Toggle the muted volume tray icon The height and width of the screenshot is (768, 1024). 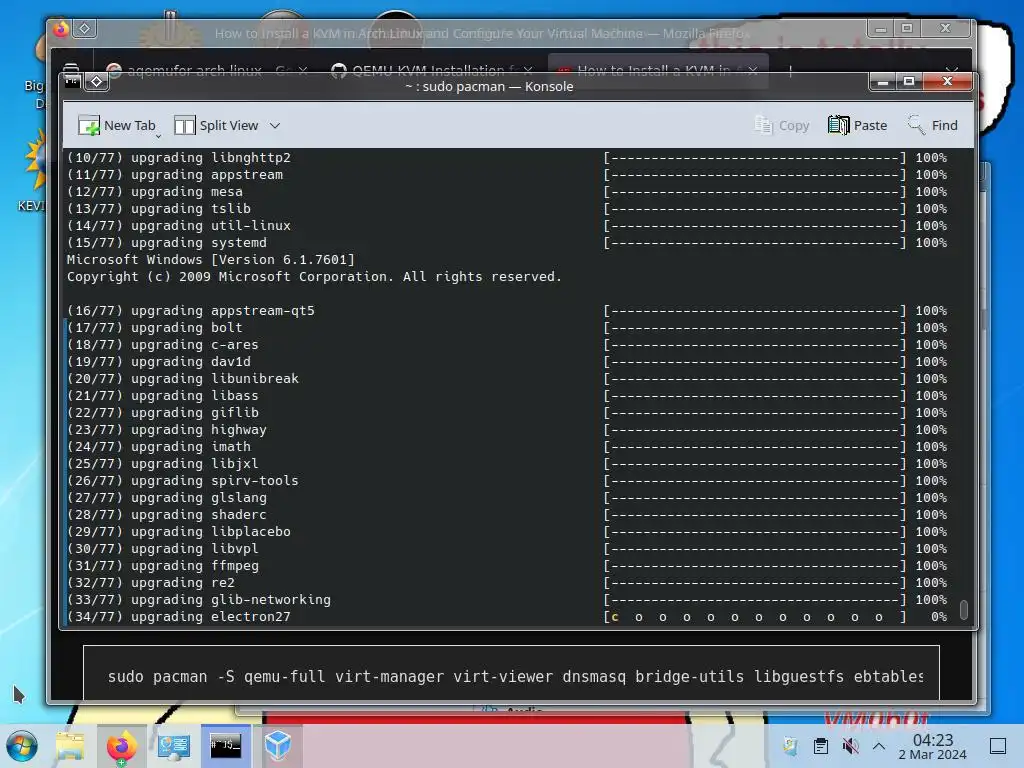(x=850, y=746)
